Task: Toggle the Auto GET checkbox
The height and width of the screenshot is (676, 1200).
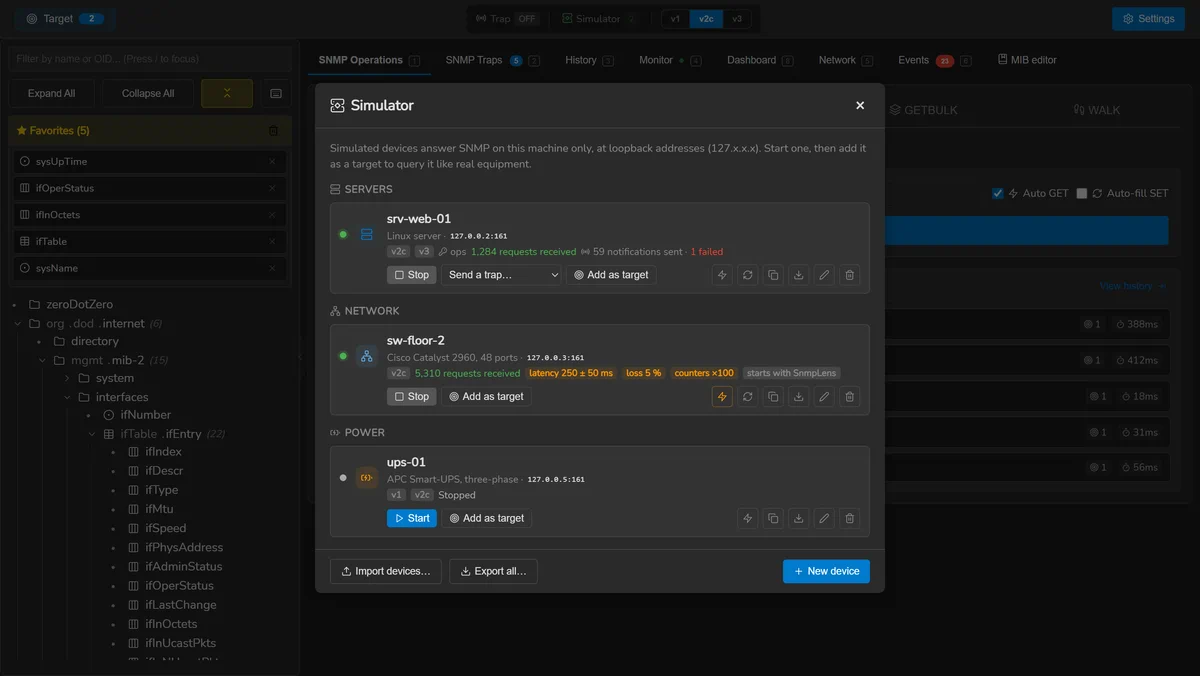Action: (997, 193)
